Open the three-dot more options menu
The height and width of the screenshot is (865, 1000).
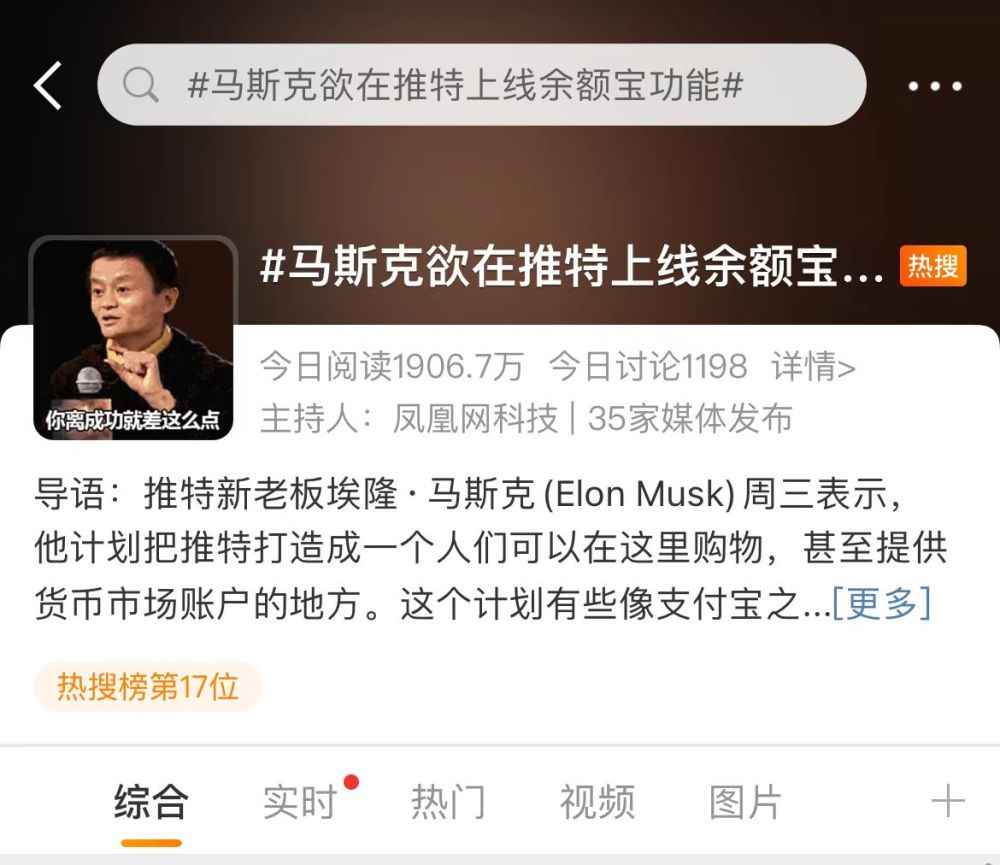[935, 86]
